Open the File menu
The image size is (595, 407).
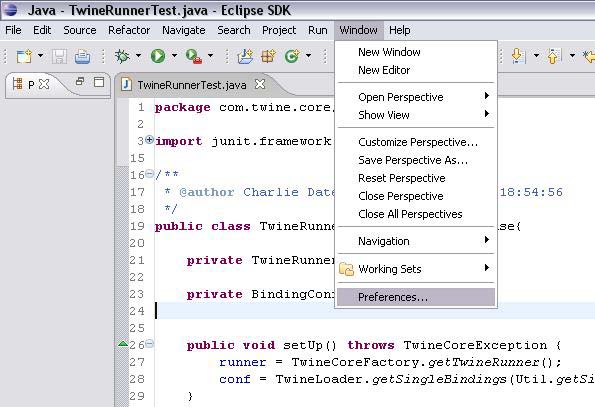click(x=13, y=30)
